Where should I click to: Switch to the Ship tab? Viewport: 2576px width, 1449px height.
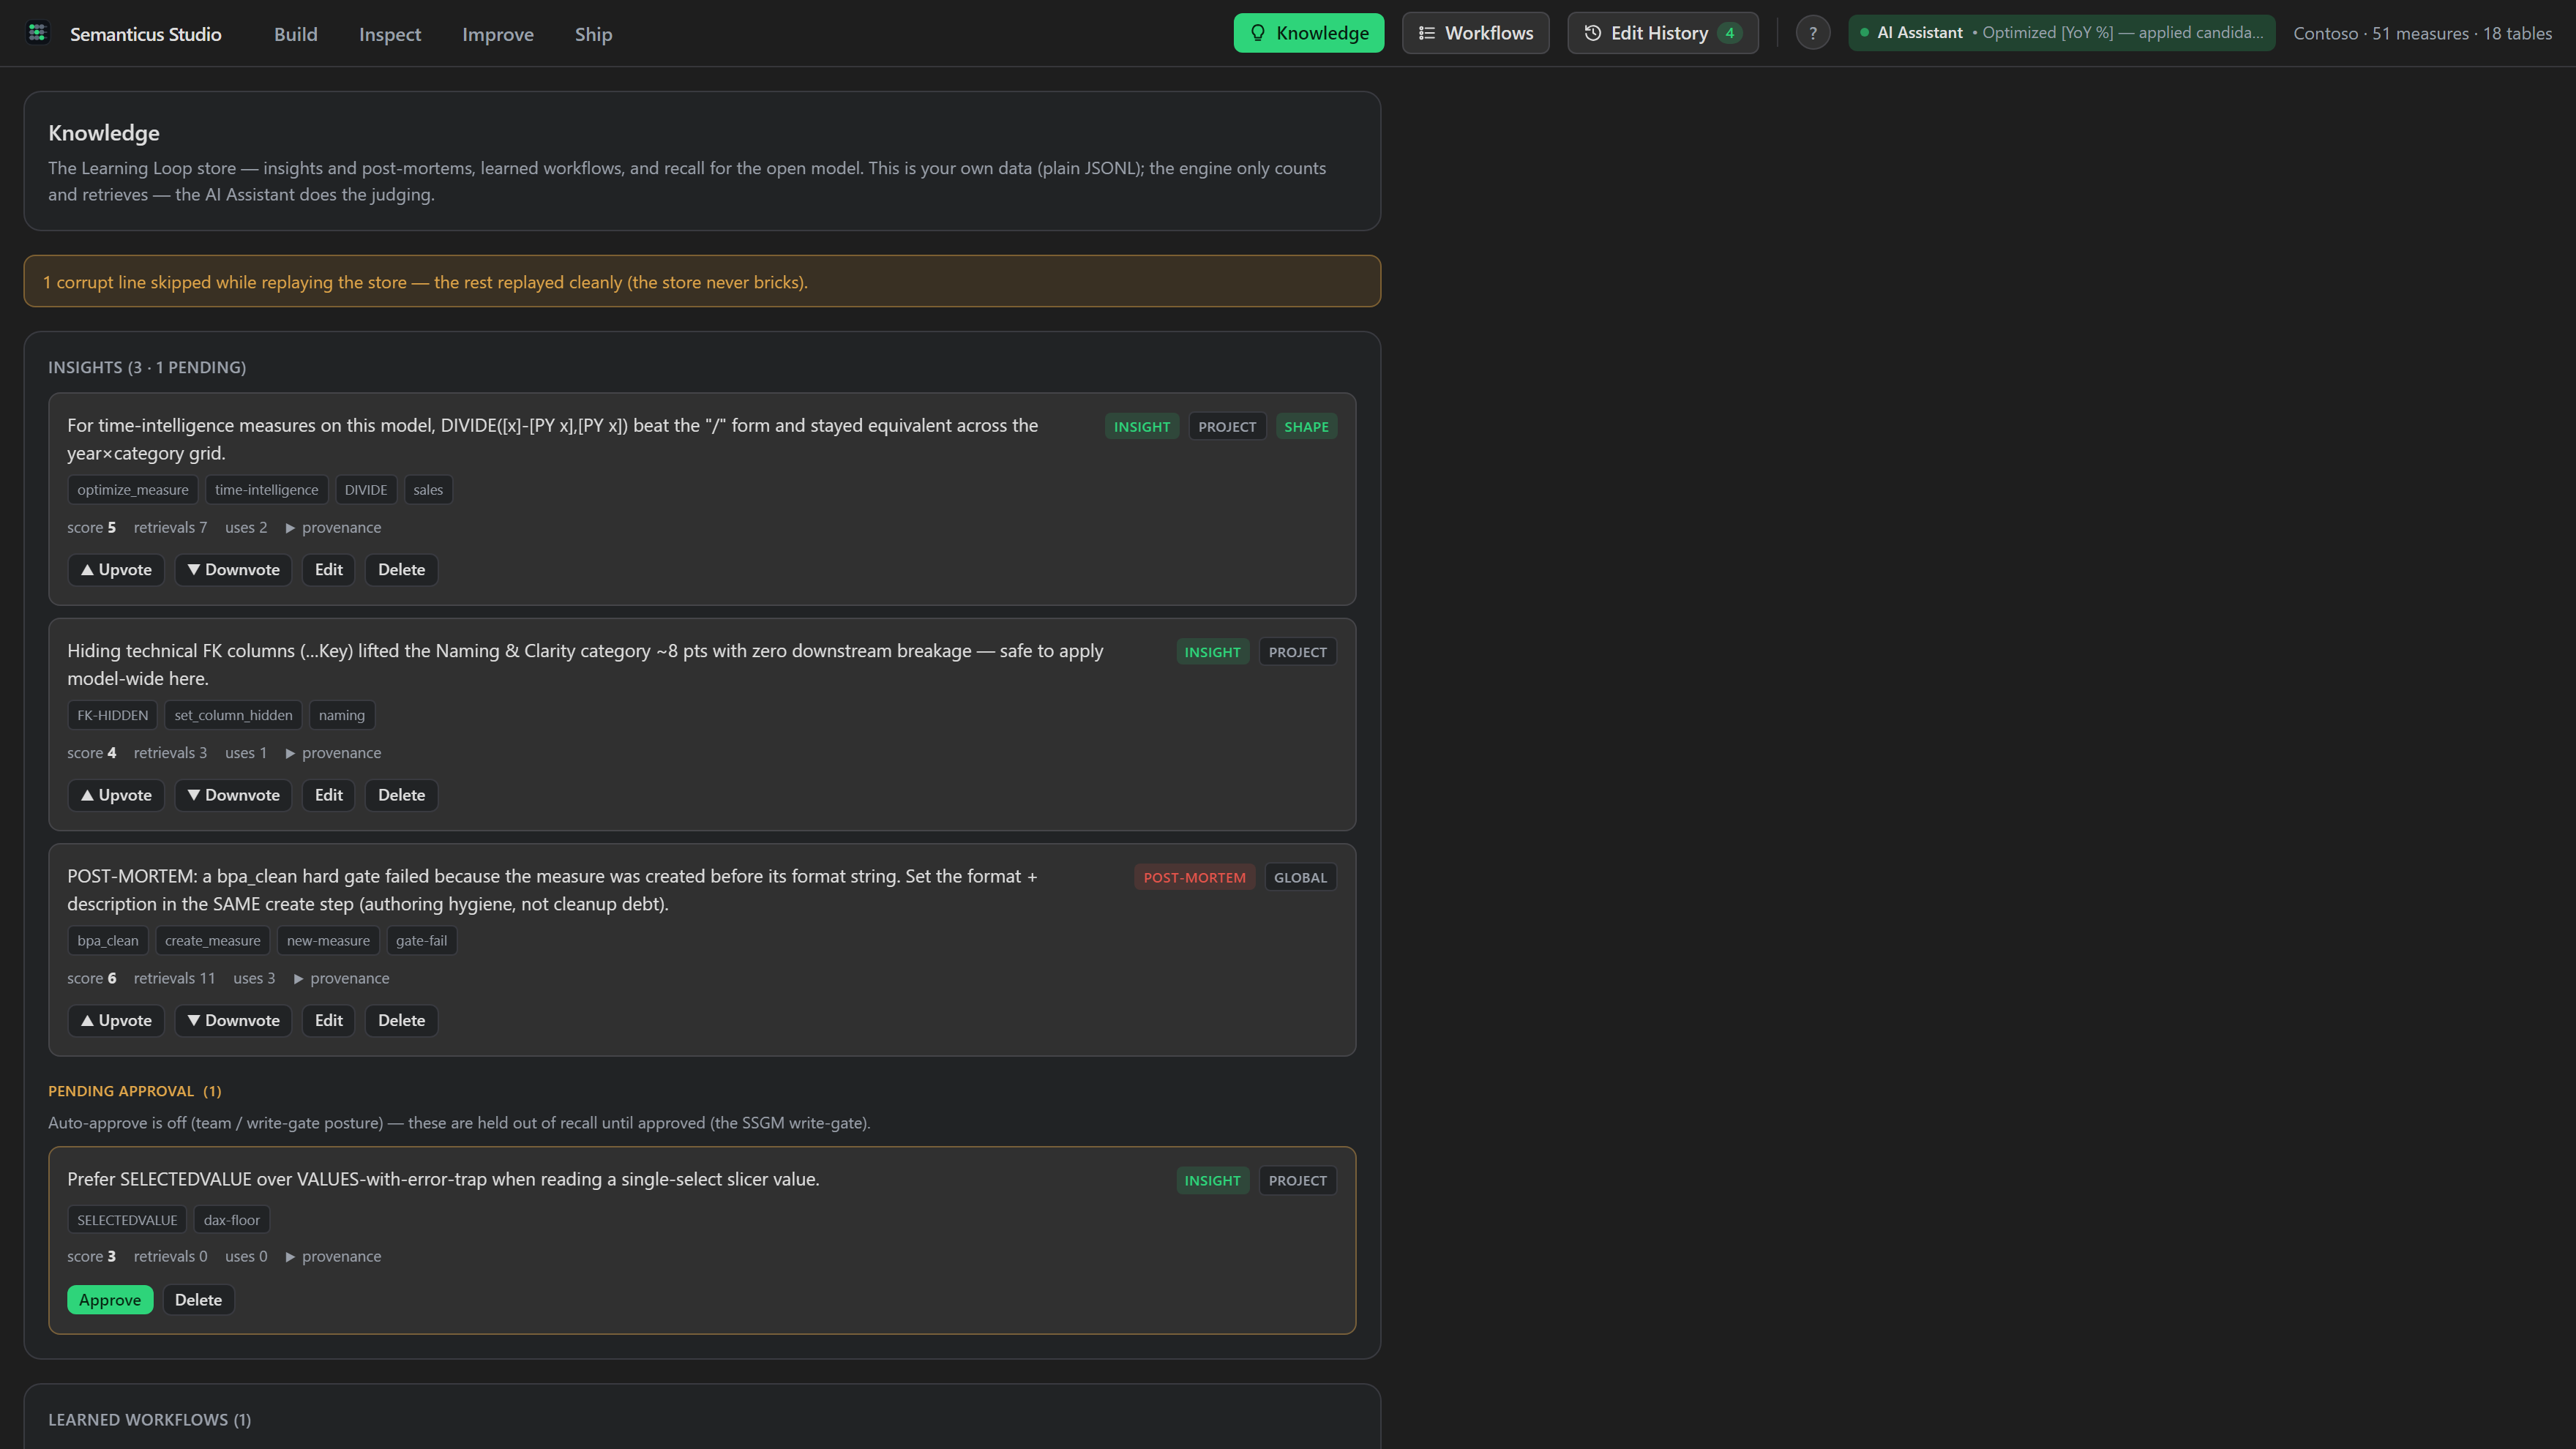pyautogui.click(x=593, y=34)
